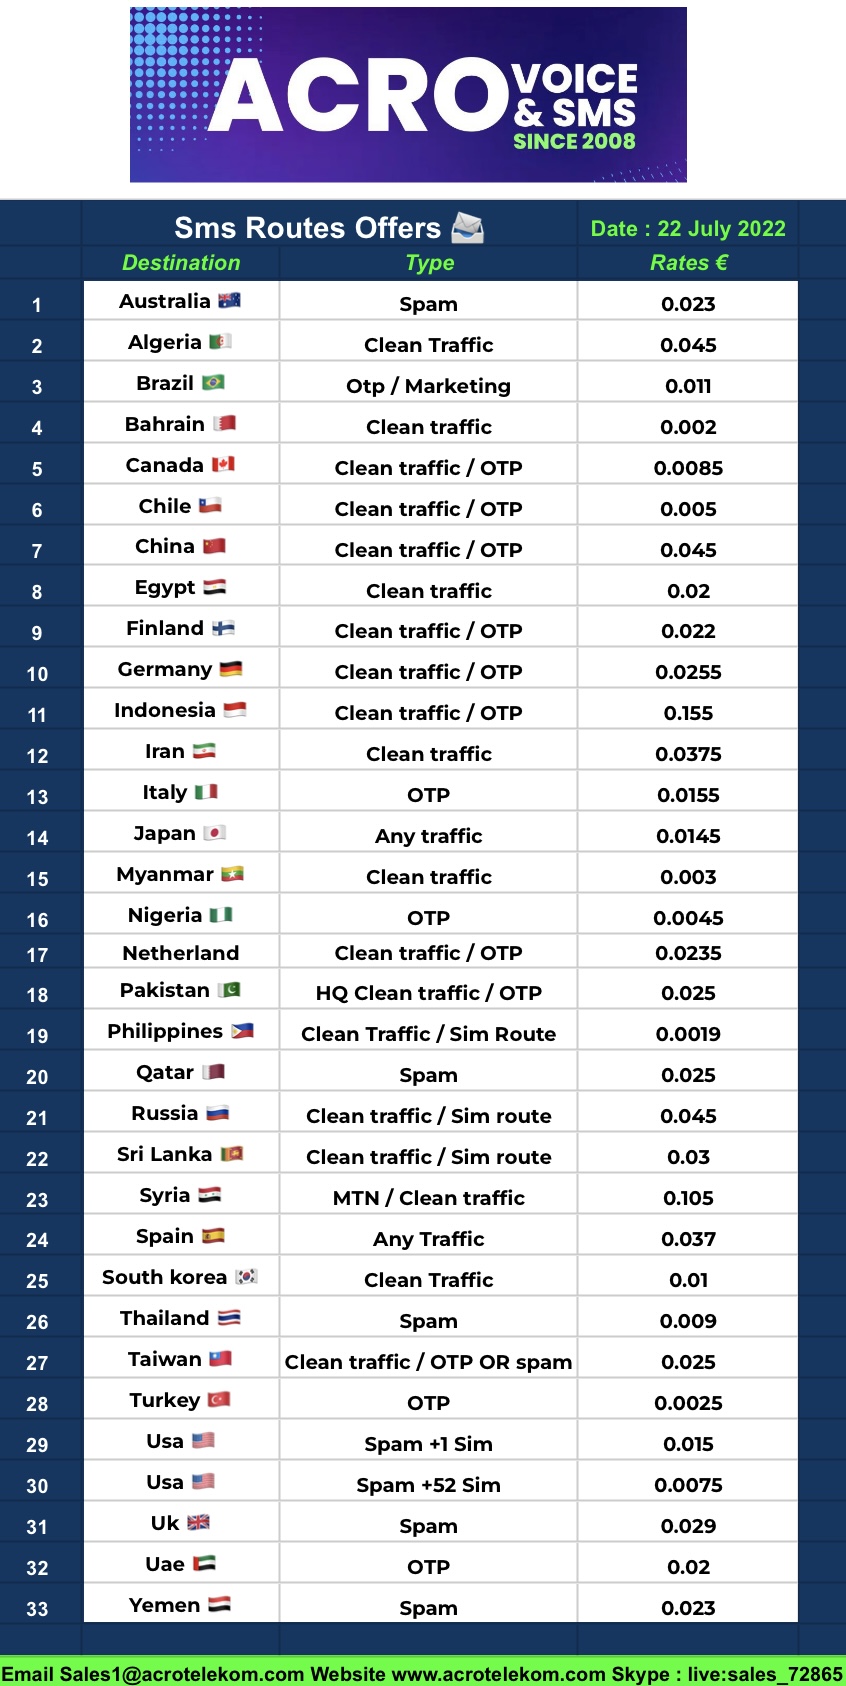Select the Netherland destination cell
Viewport: 846px width, 1686px height.
point(181,953)
